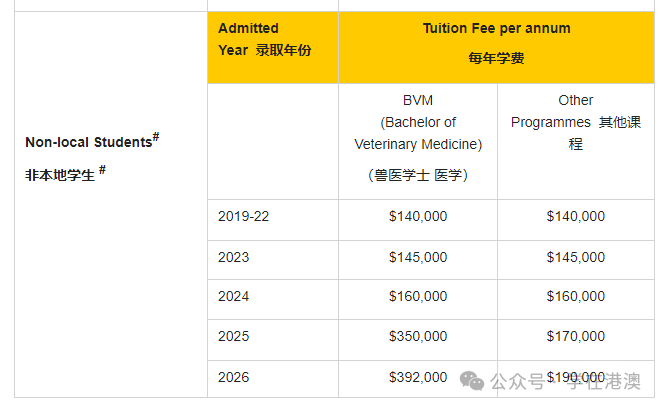Click the $350,000 BVM fee cell
Image resolution: width=662 pixels, height=408 pixels.
(418, 337)
